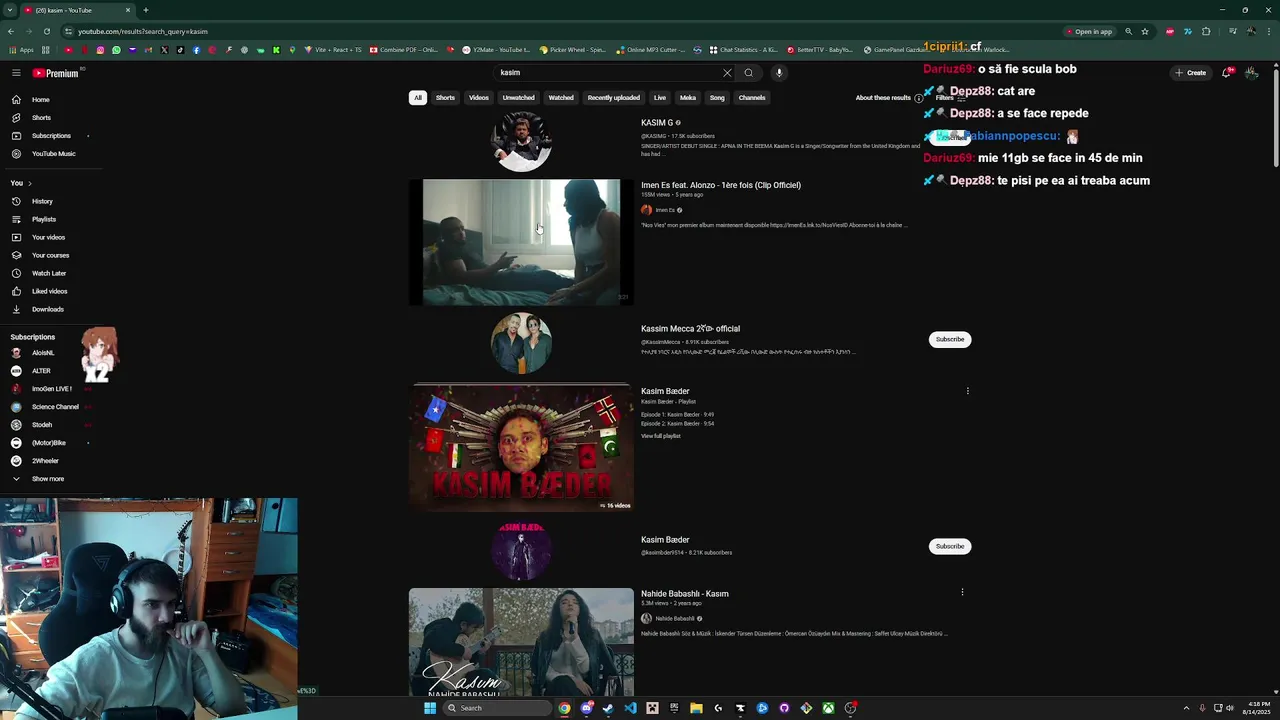The height and width of the screenshot is (720, 1280).
Task: Open account avatar menu at top right
Action: pyautogui.click(x=1251, y=73)
